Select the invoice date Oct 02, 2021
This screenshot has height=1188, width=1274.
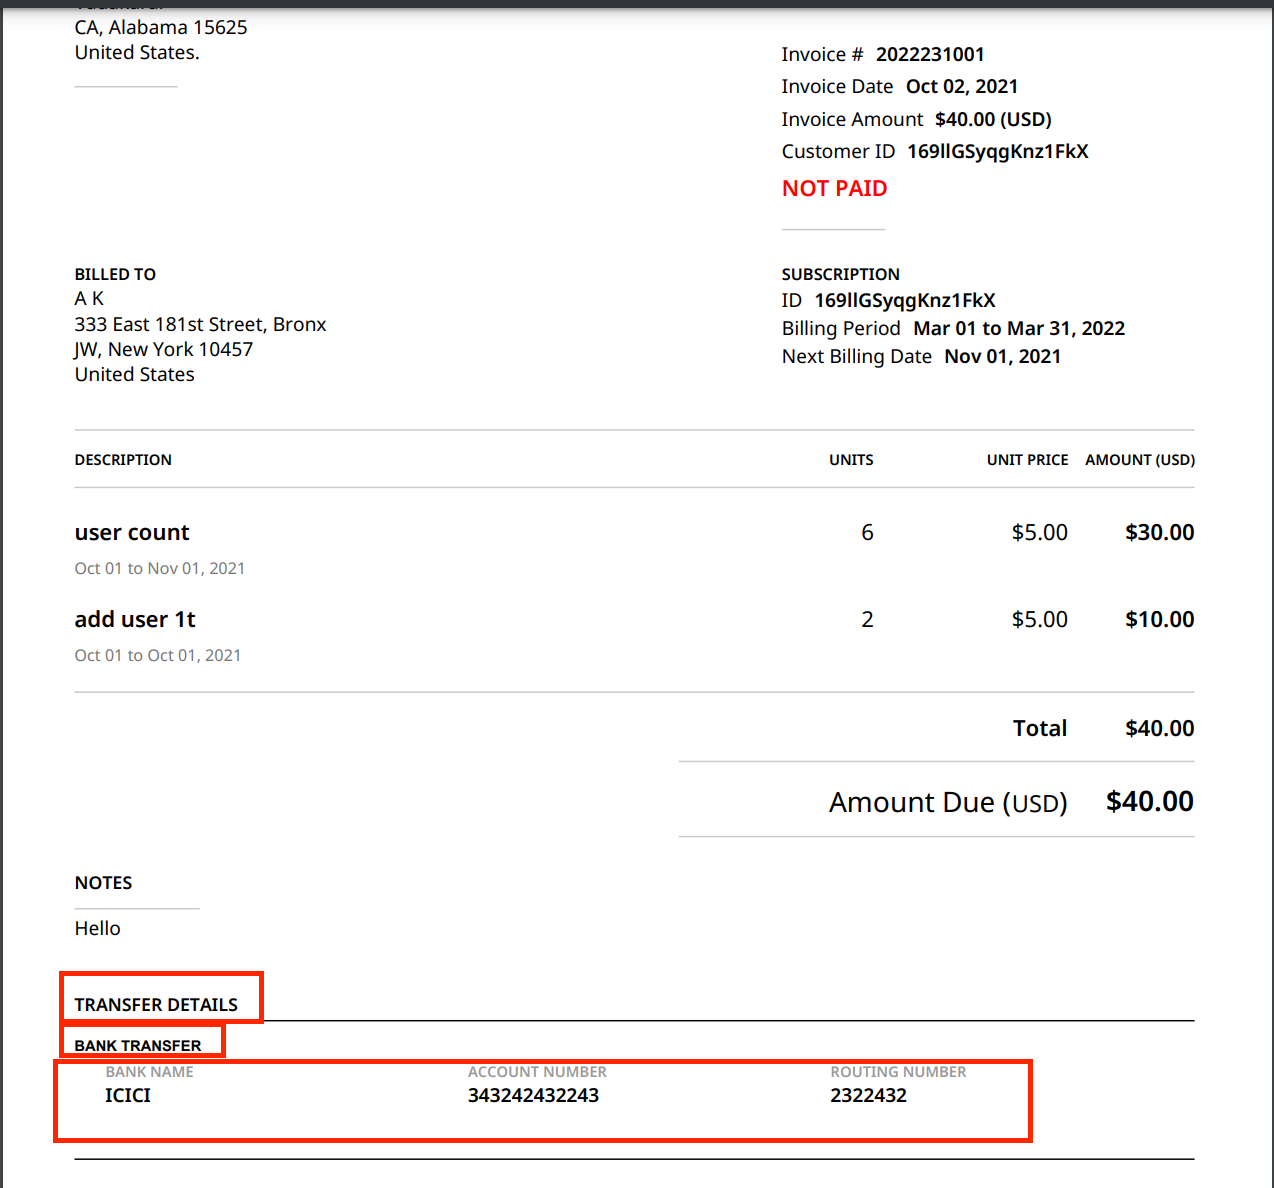[961, 87]
